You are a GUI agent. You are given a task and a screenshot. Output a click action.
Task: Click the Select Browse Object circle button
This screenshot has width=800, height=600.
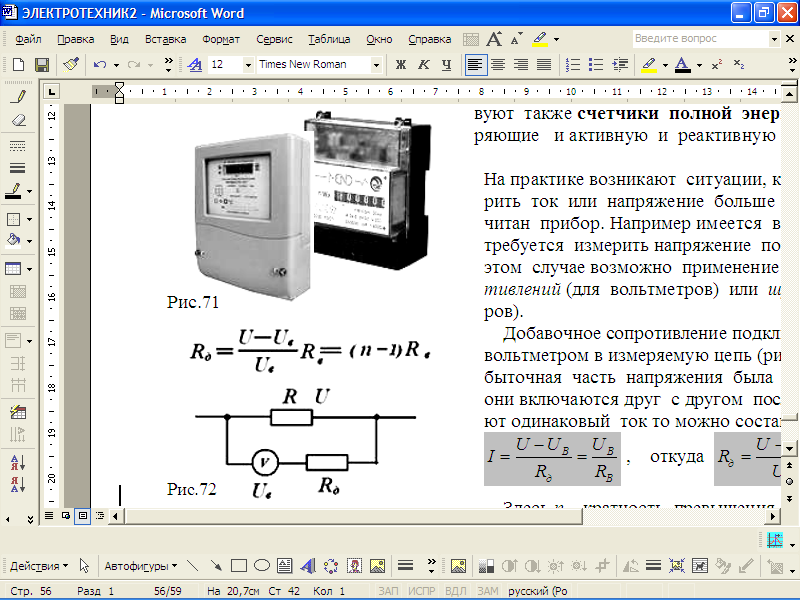[x=789, y=481]
